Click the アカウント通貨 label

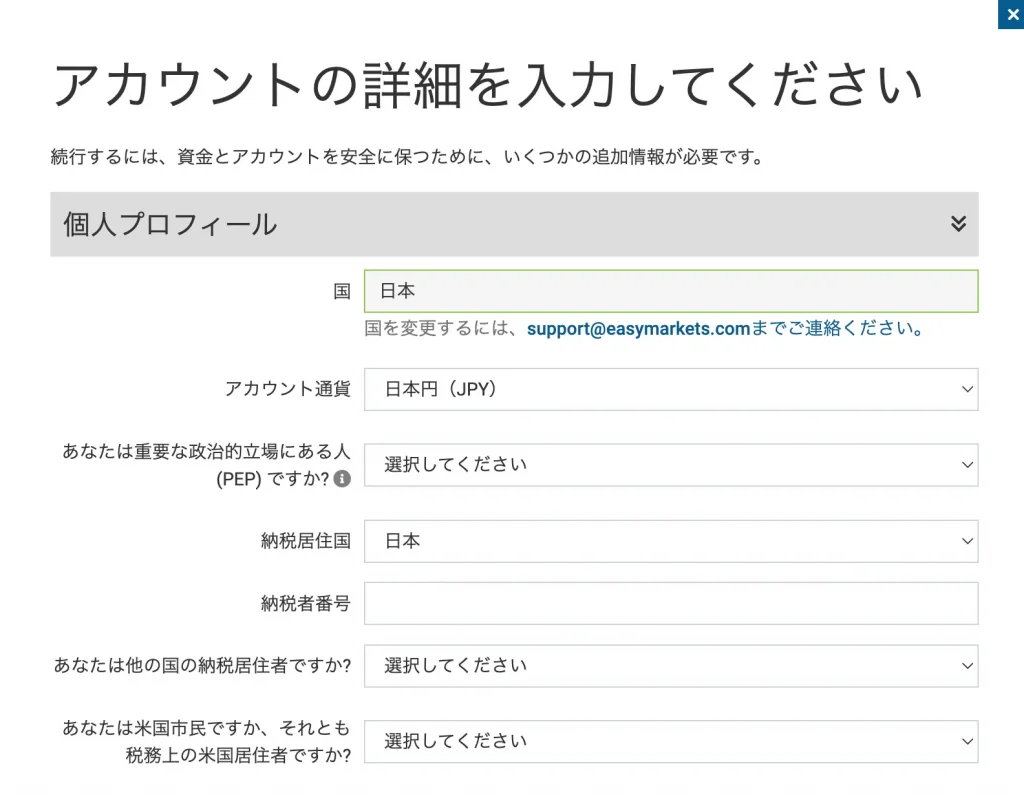[287, 389]
